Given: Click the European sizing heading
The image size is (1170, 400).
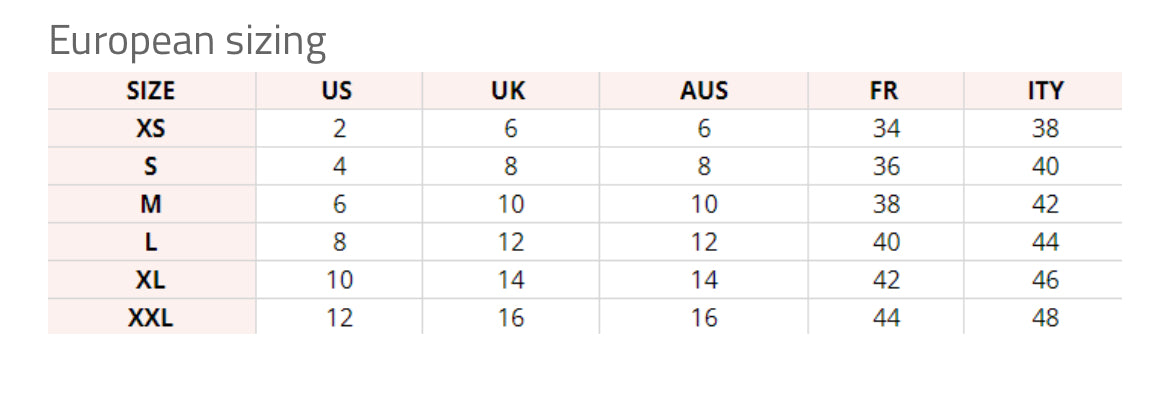Looking at the screenshot, I should pyautogui.click(x=187, y=43).
